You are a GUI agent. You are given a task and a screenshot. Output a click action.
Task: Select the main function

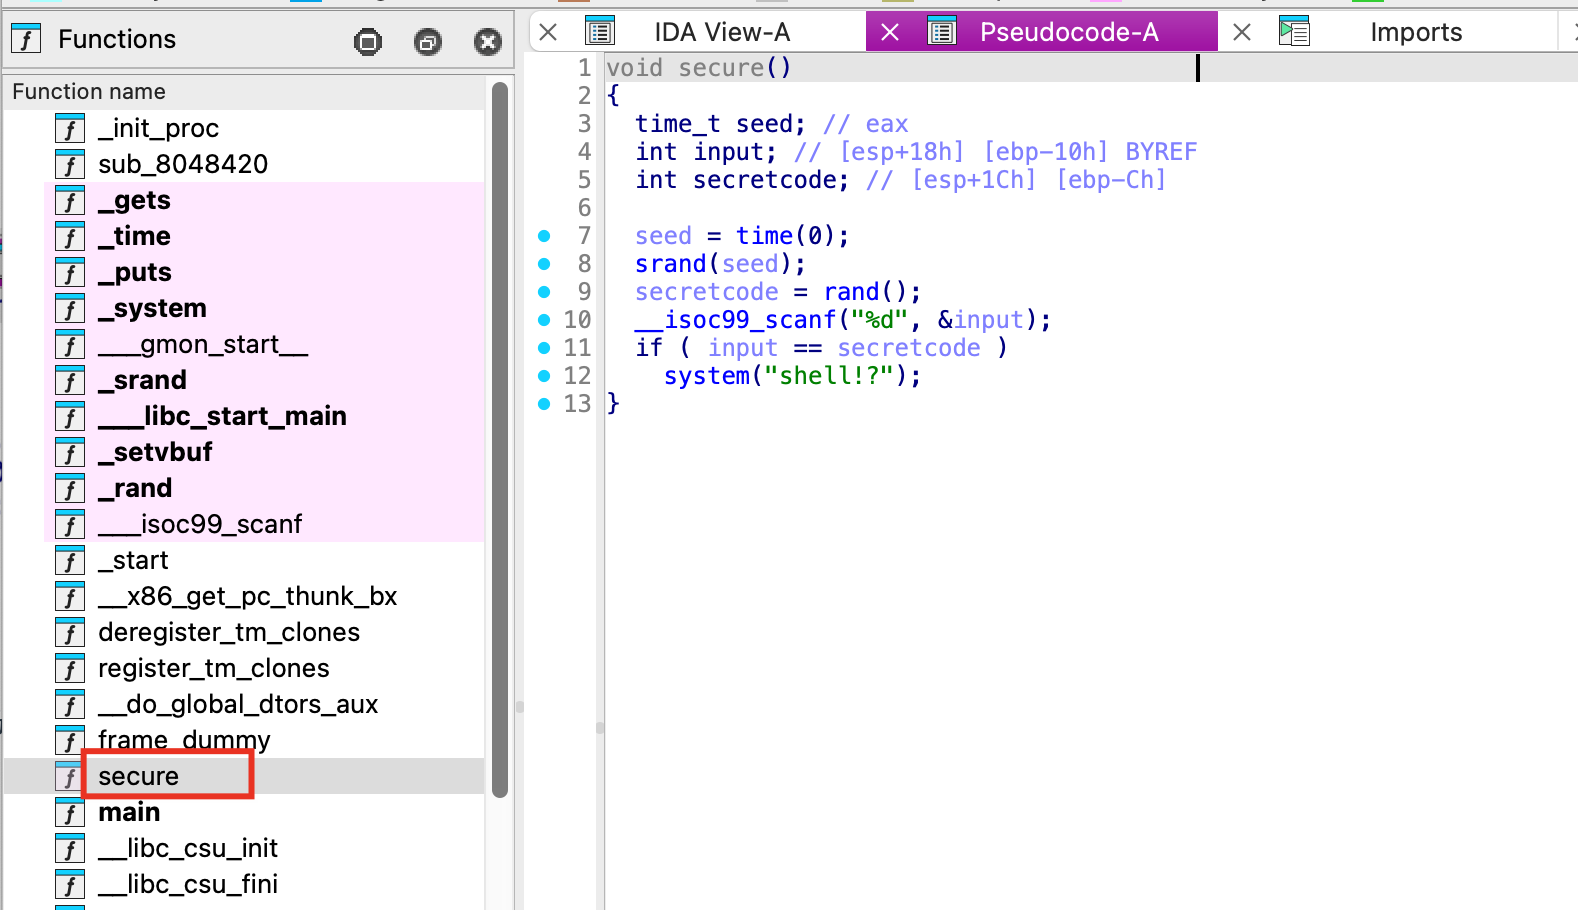click(129, 812)
